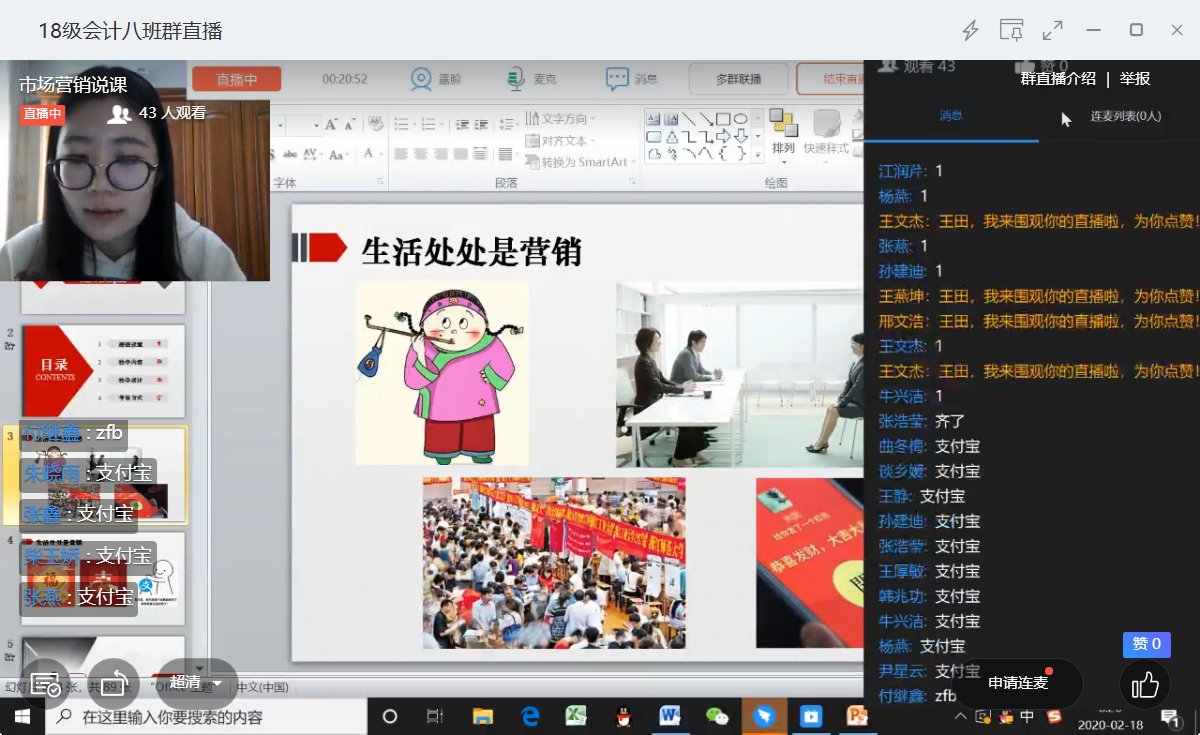Click the lightning bolt icon in title bar
This screenshot has height=735, width=1200.
970,31
